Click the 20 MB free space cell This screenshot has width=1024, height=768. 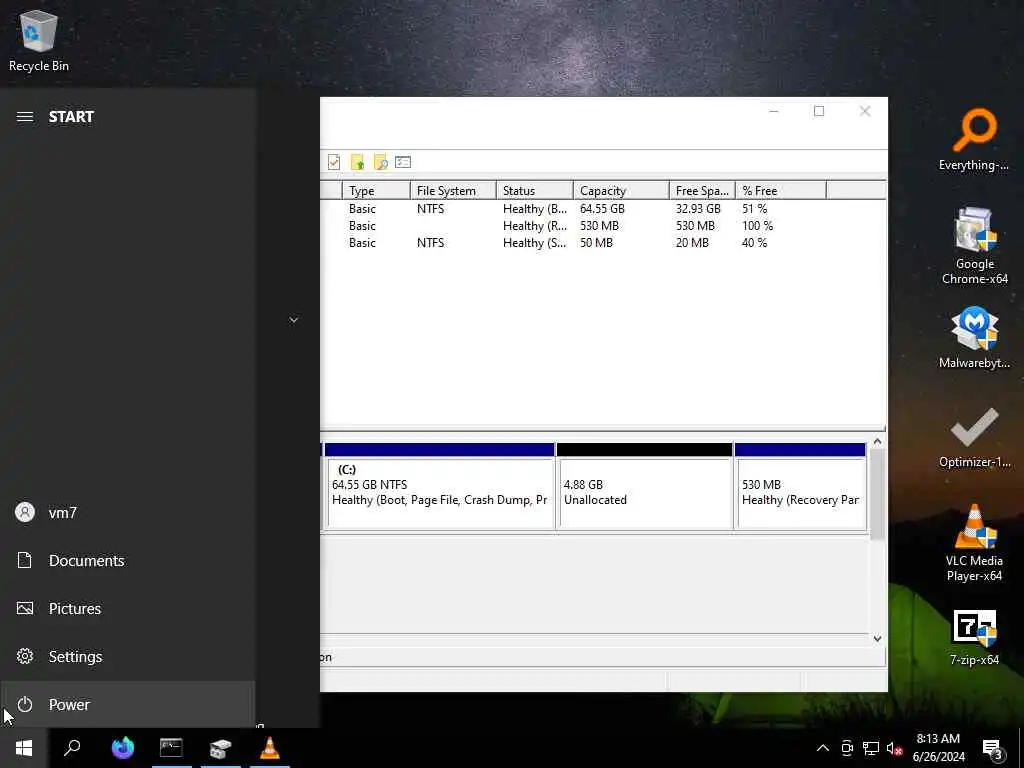click(692, 243)
